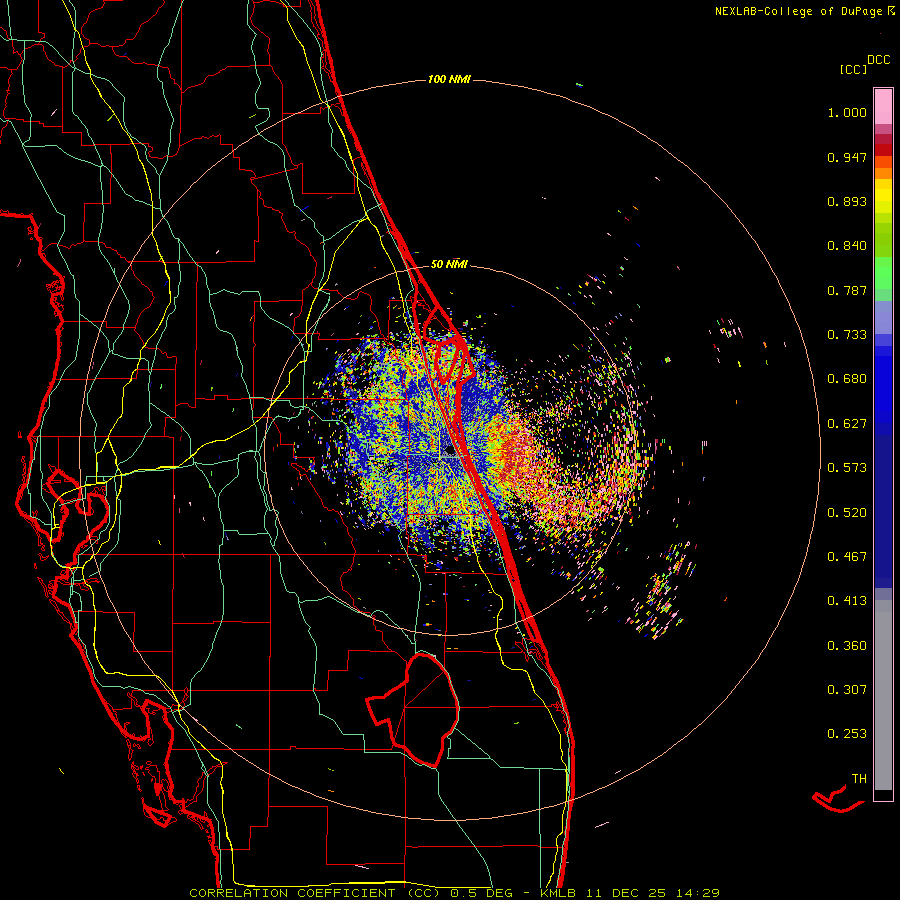This screenshot has height=900, width=900.
Task: Click the 0.627 scale value
Action: click(847, 424)
